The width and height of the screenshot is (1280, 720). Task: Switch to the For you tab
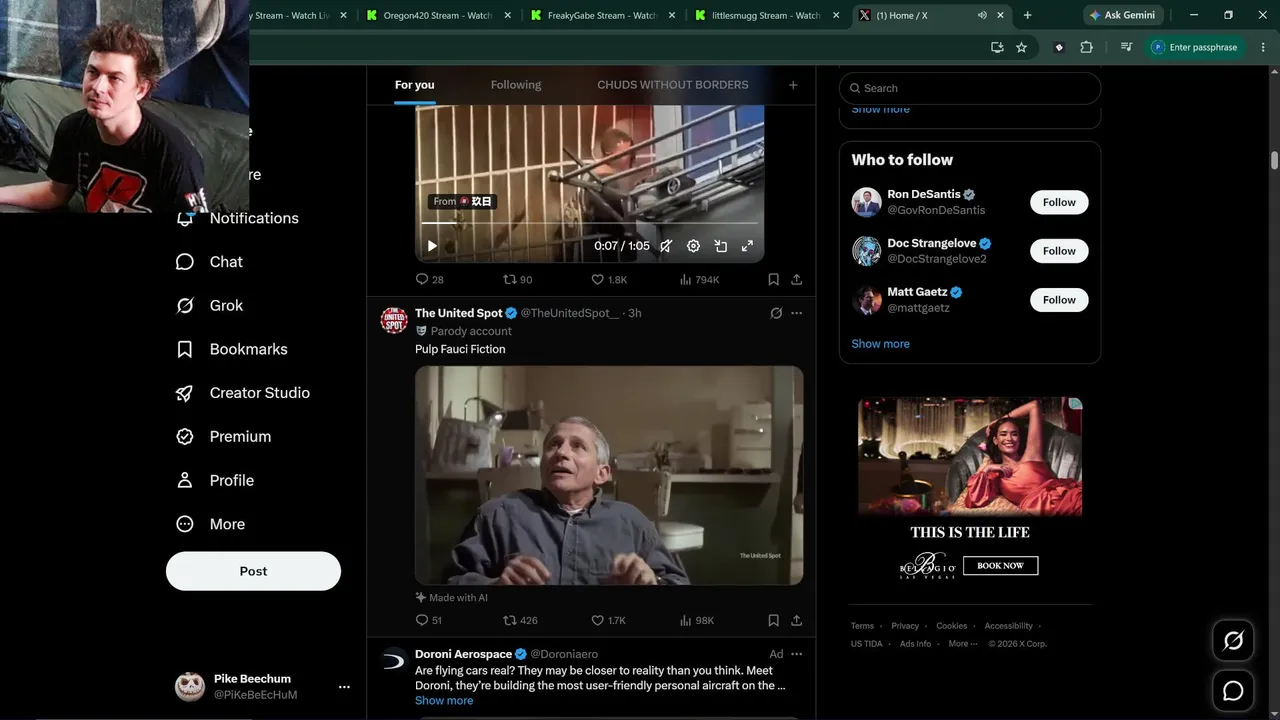[x=415, y=85]
